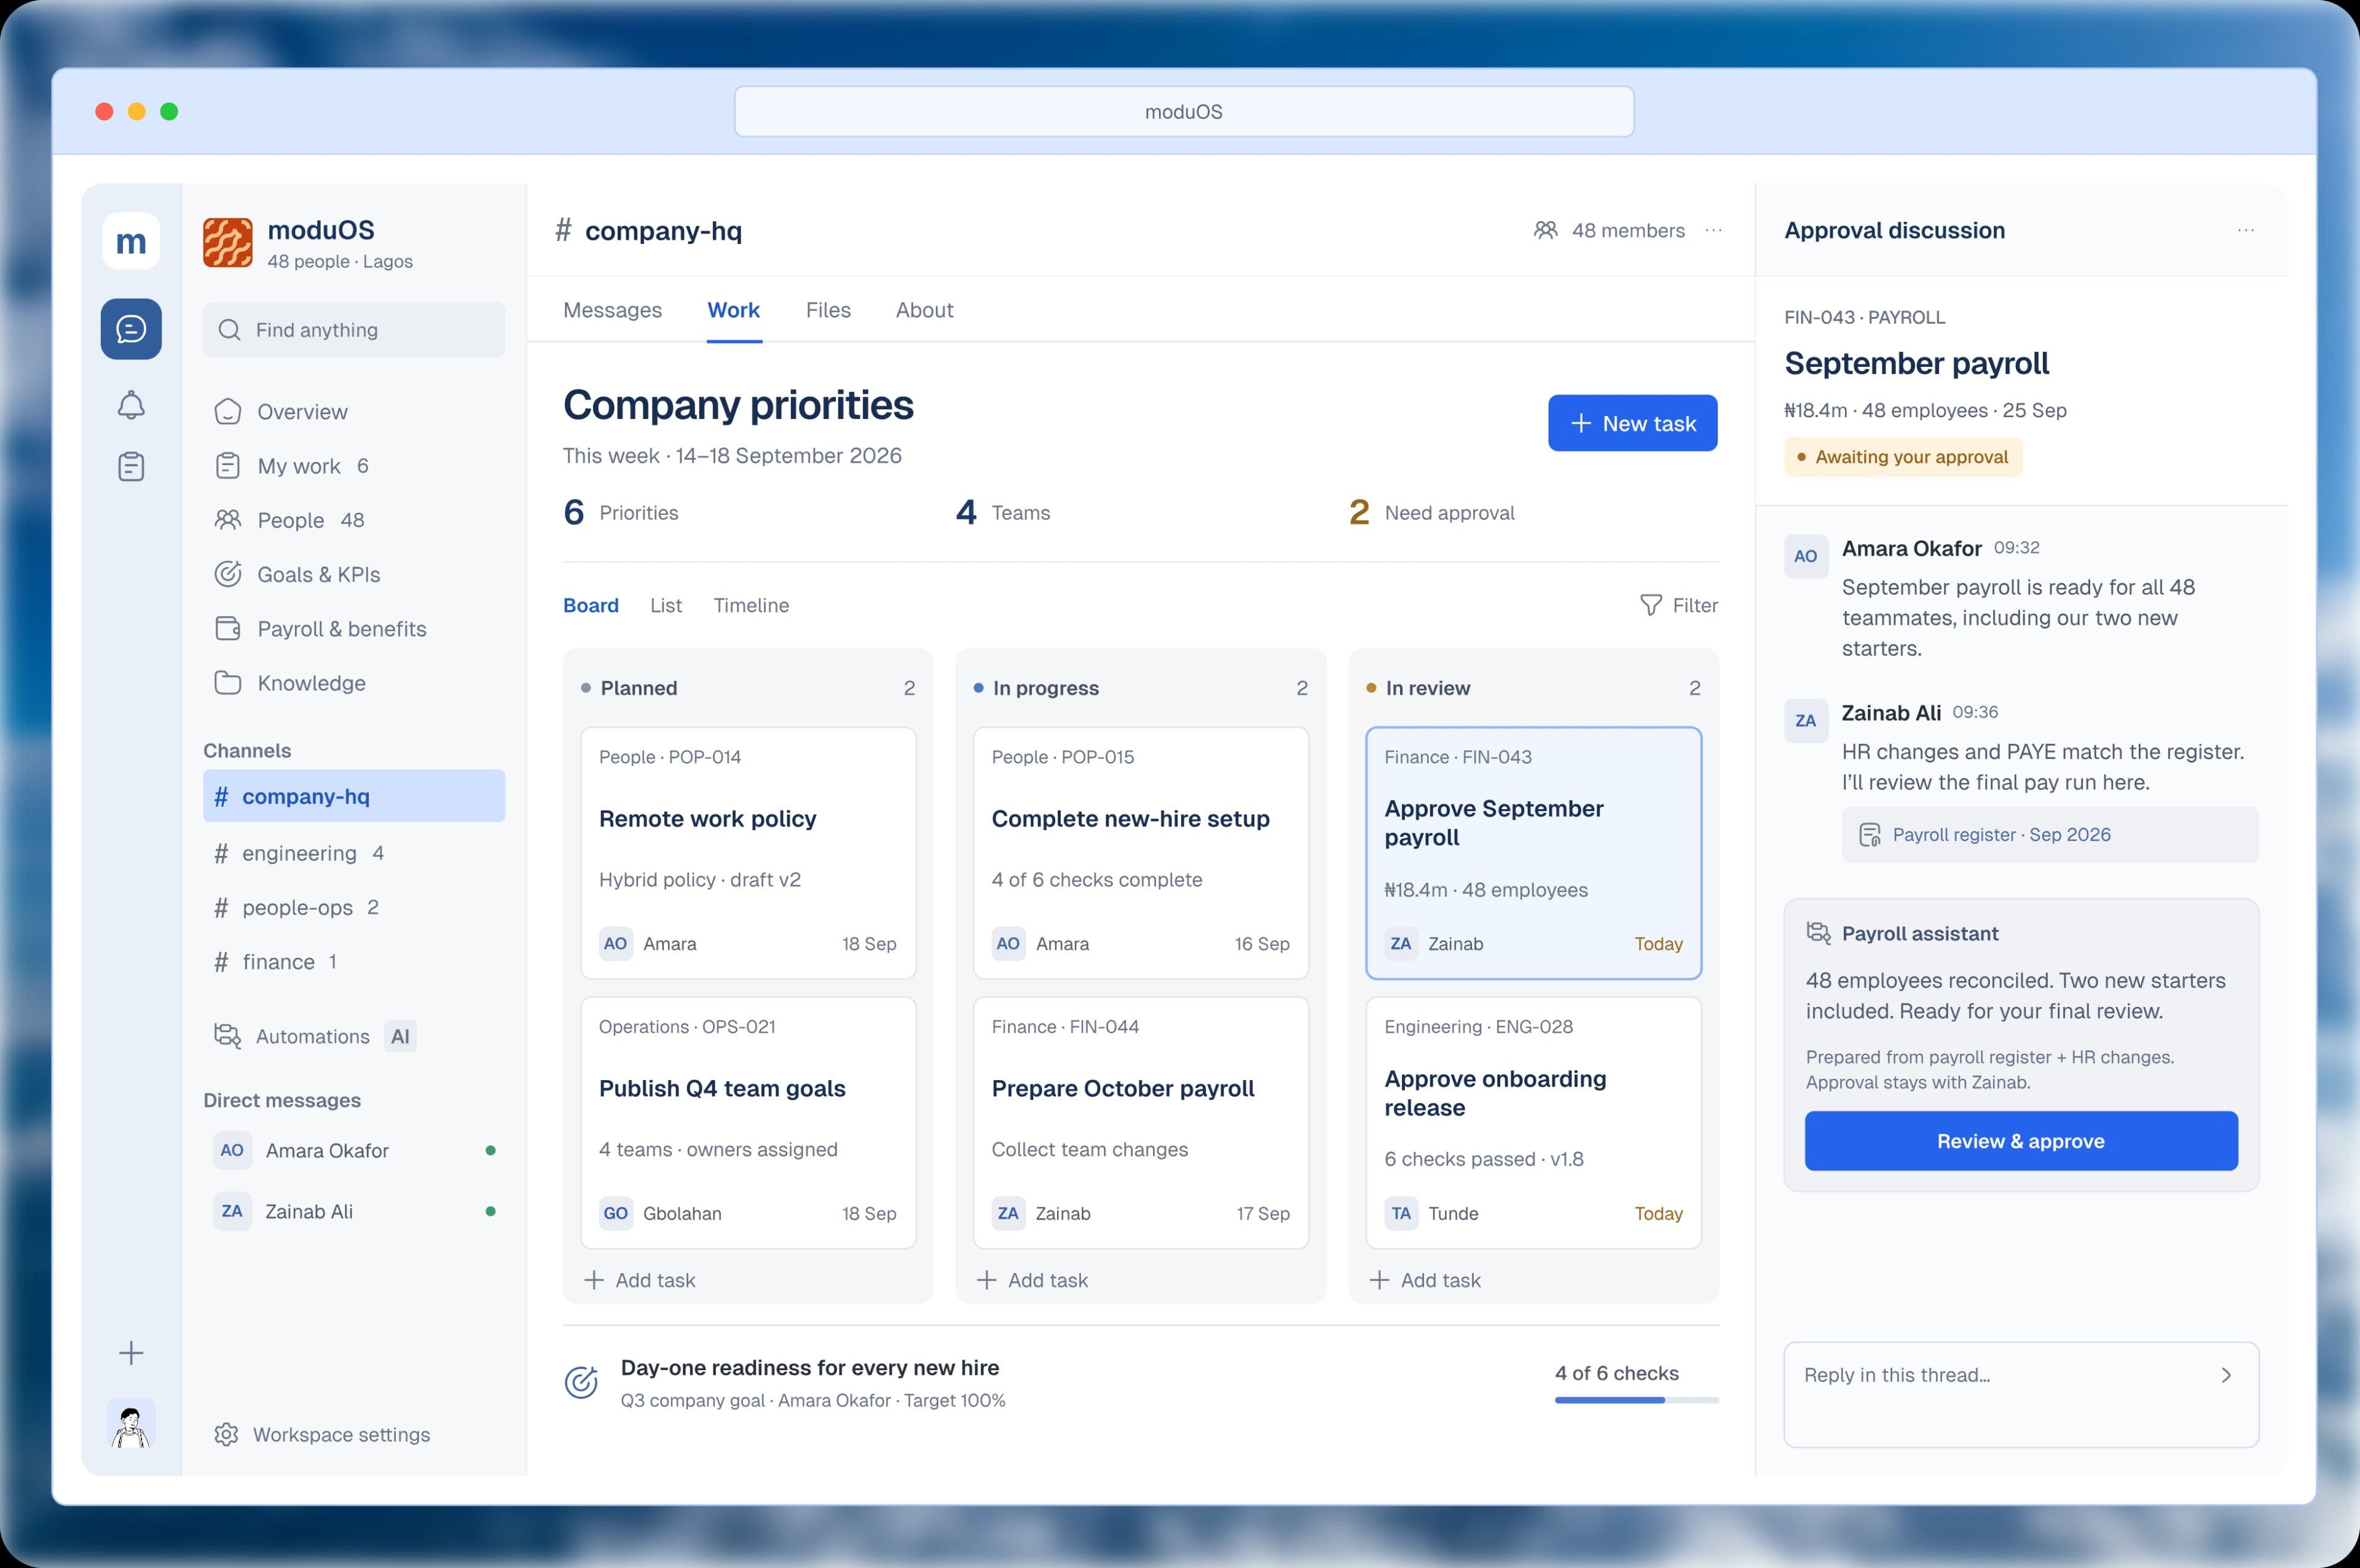Open direct message with Zainab Ali

pos(354,1211)
